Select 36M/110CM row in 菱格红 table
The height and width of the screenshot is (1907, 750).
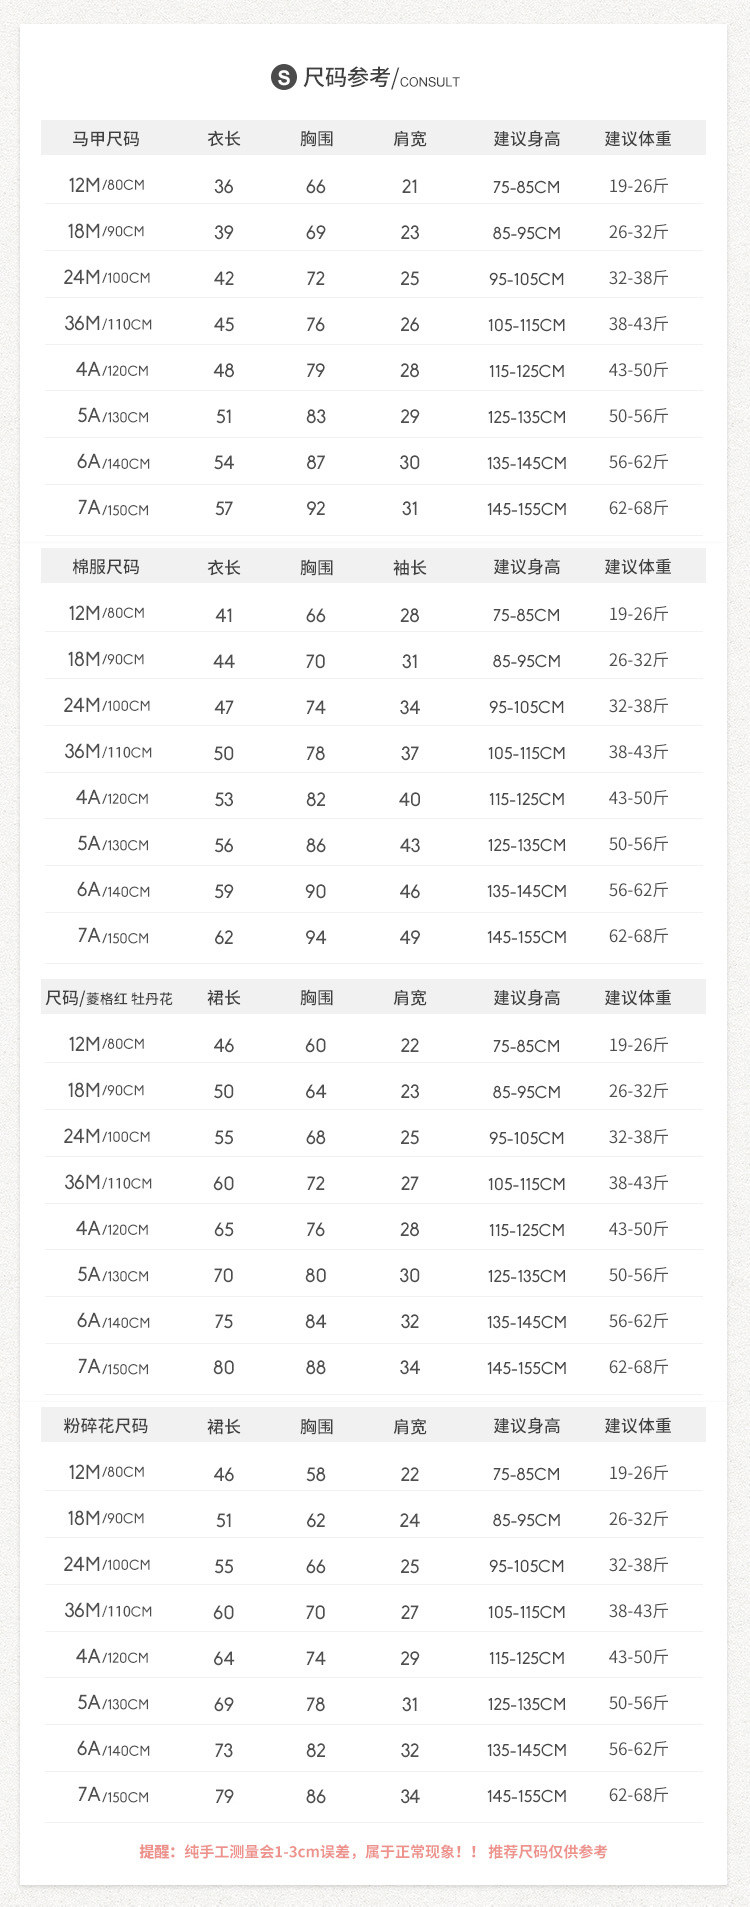pyautogui.click(x=108, y=1183)
